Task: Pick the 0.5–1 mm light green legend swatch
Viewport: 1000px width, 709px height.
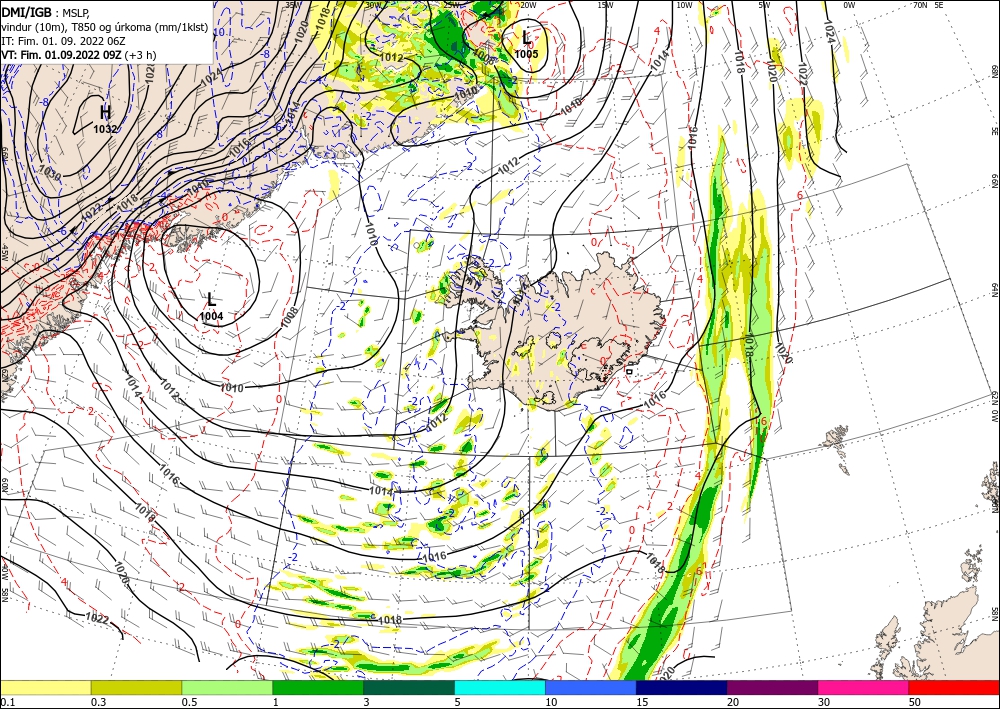Action: click(227, 687)
